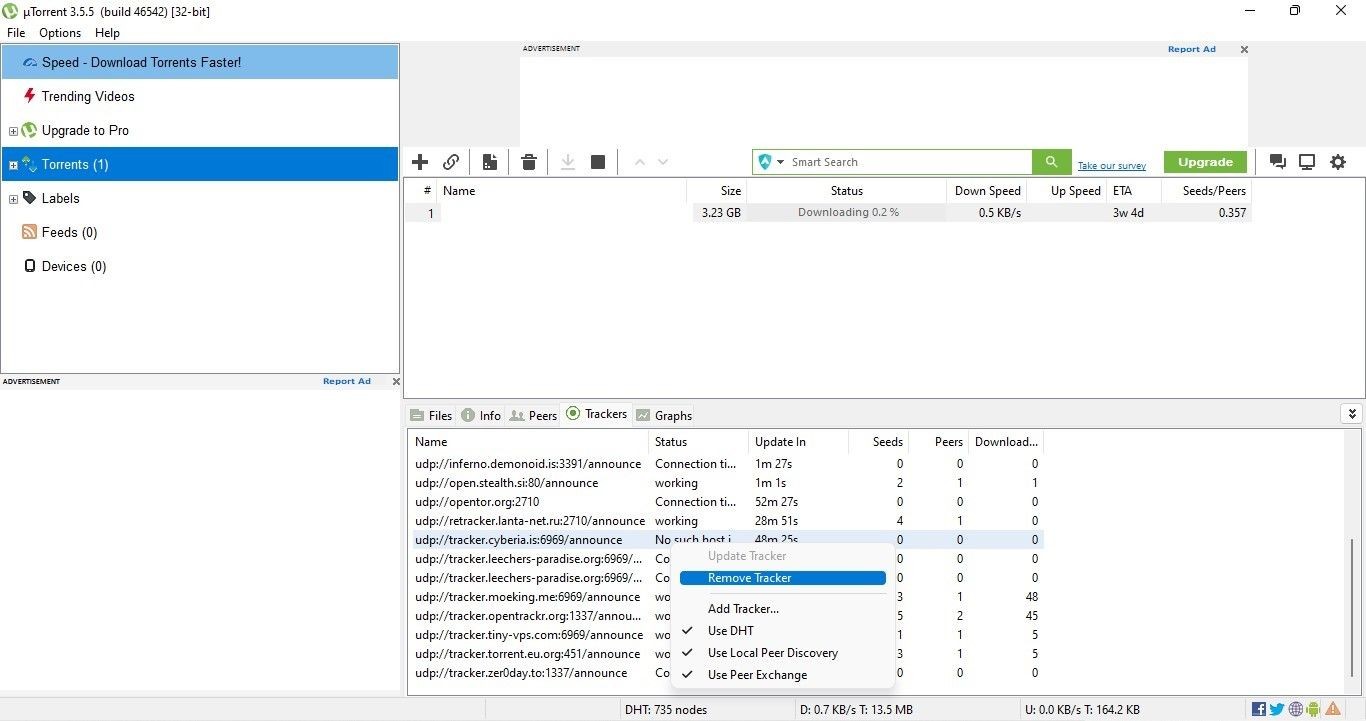Open the Help menu
The width and height of the screenshot is (1366, 721).
(x=107, y=33)
